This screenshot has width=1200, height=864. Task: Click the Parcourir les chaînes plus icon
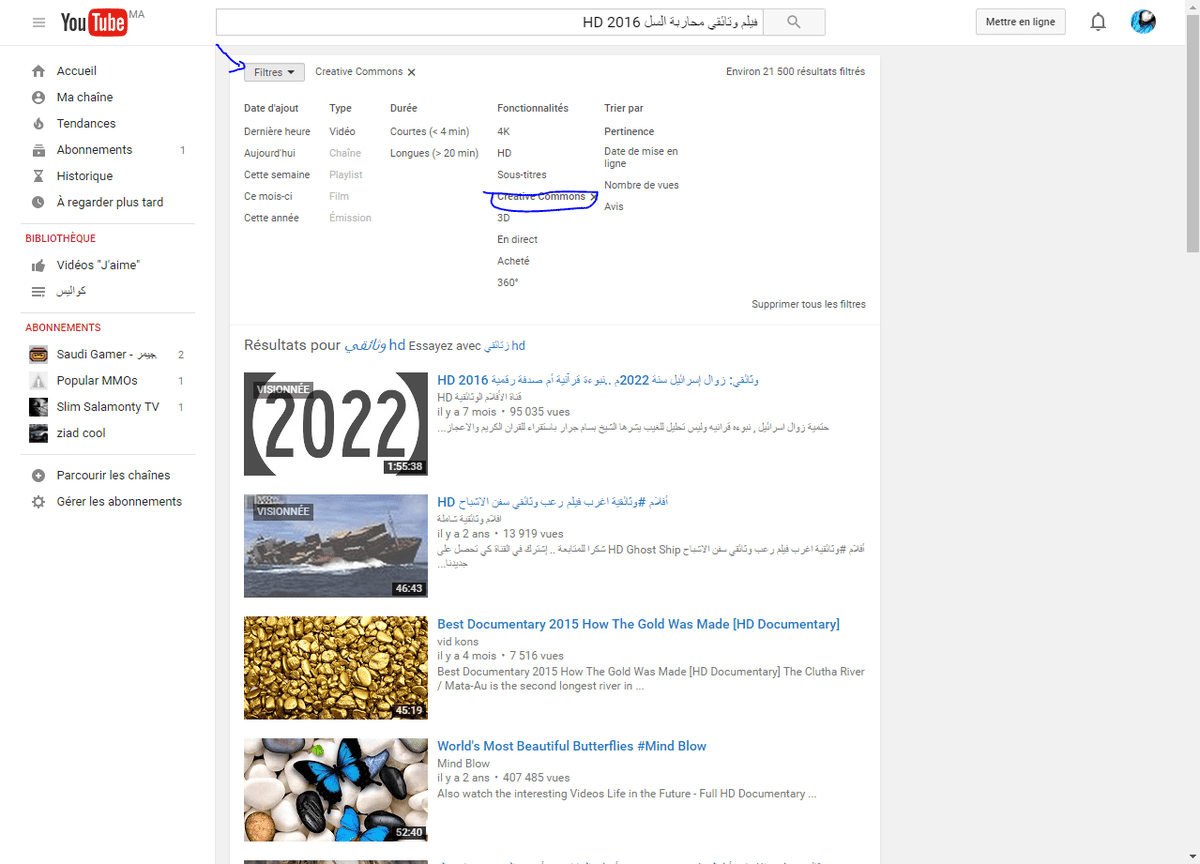[x=38, y=475]
